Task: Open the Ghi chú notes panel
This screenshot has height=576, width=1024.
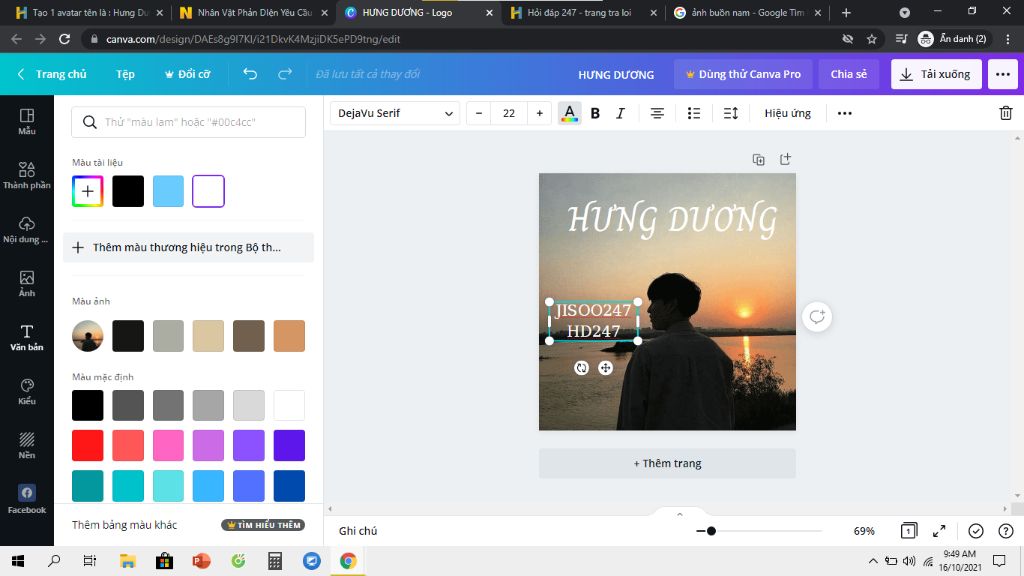Action: (x=358, y=531)
